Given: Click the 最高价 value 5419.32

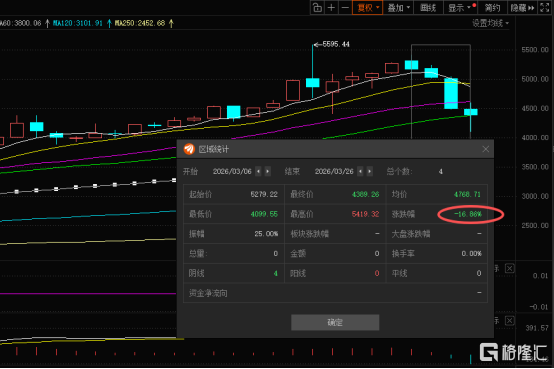Looking at the screenshot, I should click(x=365, y=214).
